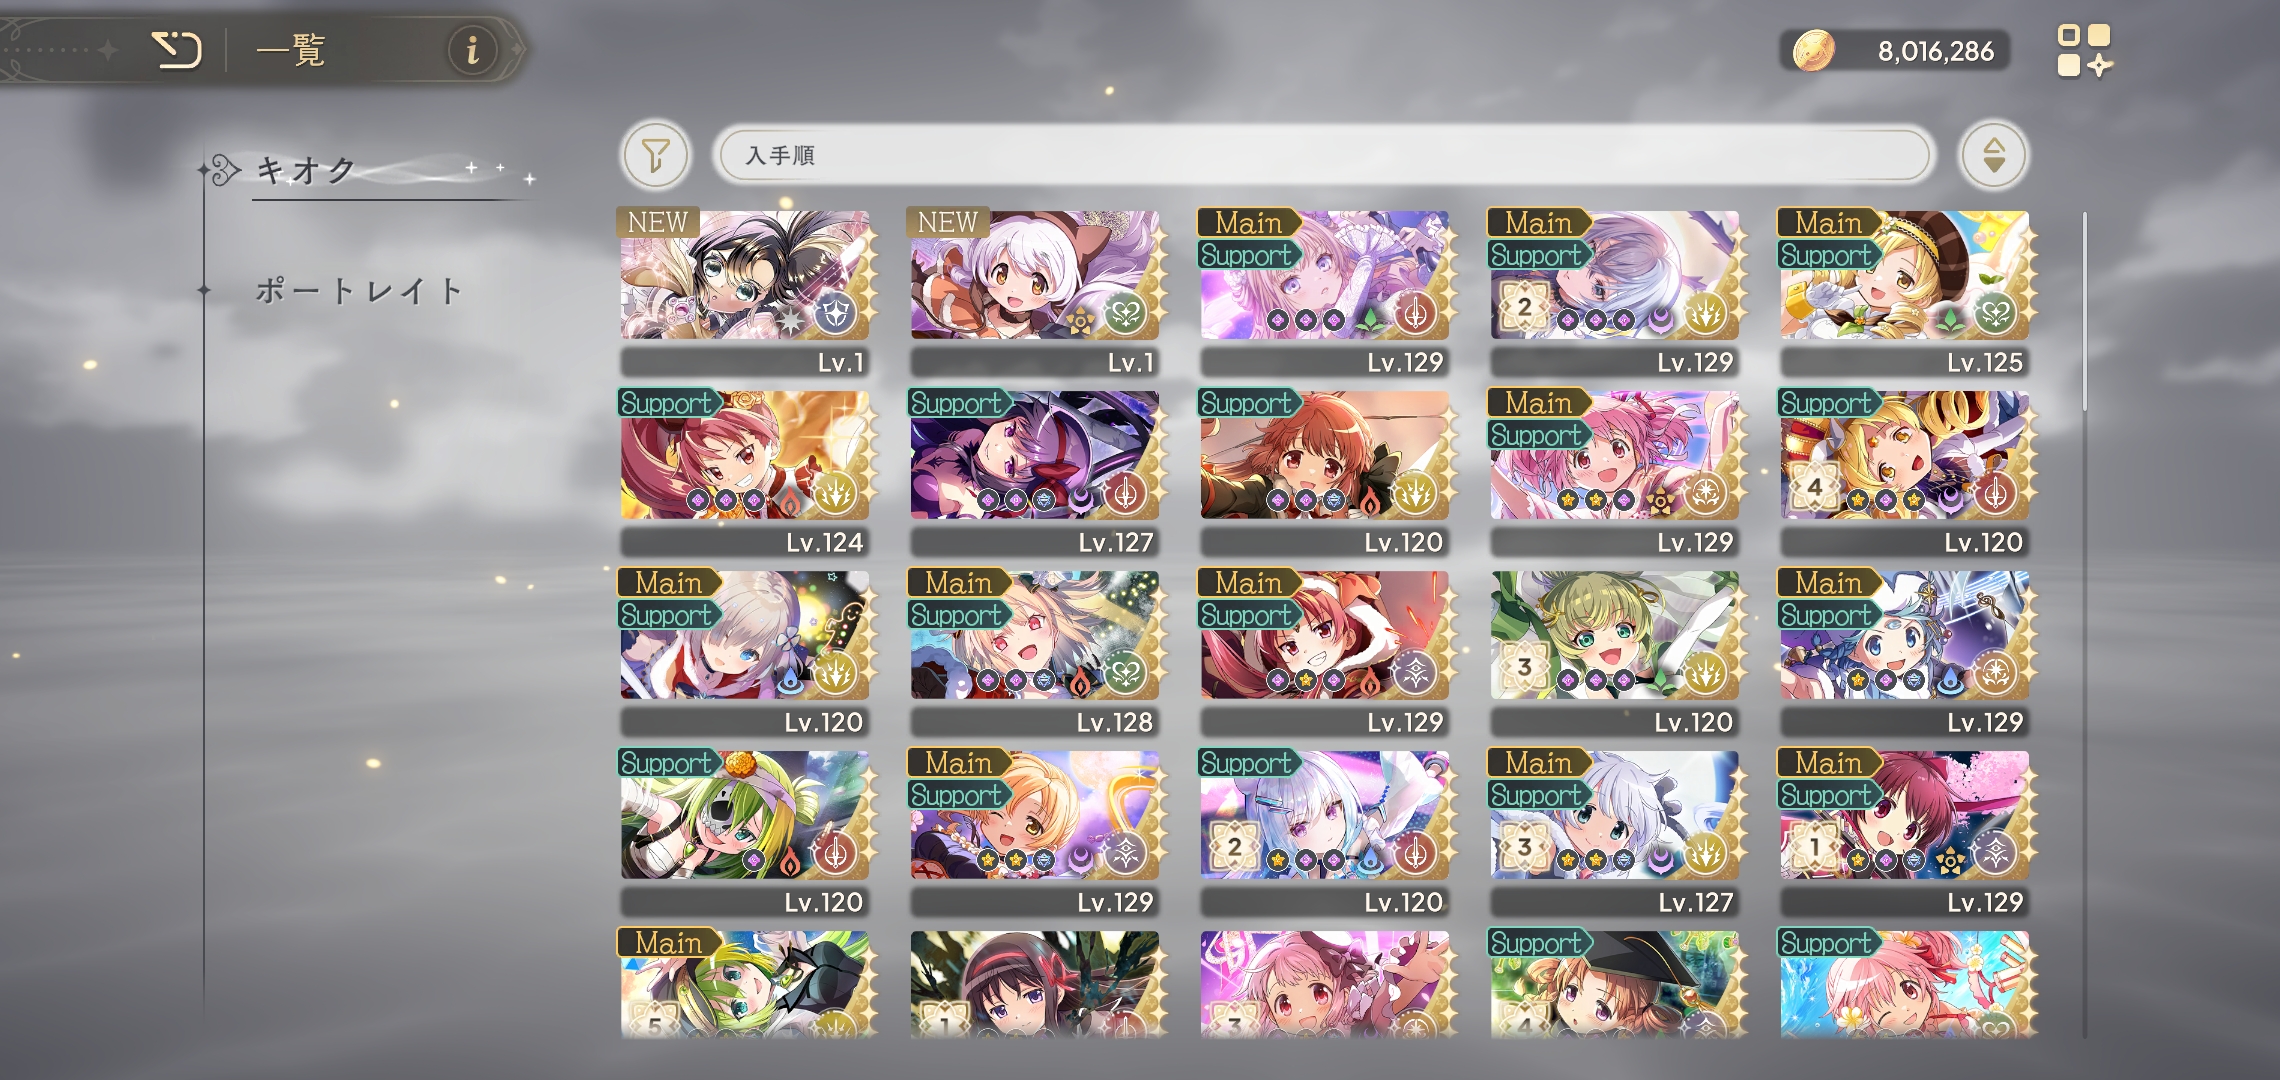Image resolution: width=2280 pixels, height=1080 pixels.
Task: Open the filter funnel icon
Action: point(655,155)
